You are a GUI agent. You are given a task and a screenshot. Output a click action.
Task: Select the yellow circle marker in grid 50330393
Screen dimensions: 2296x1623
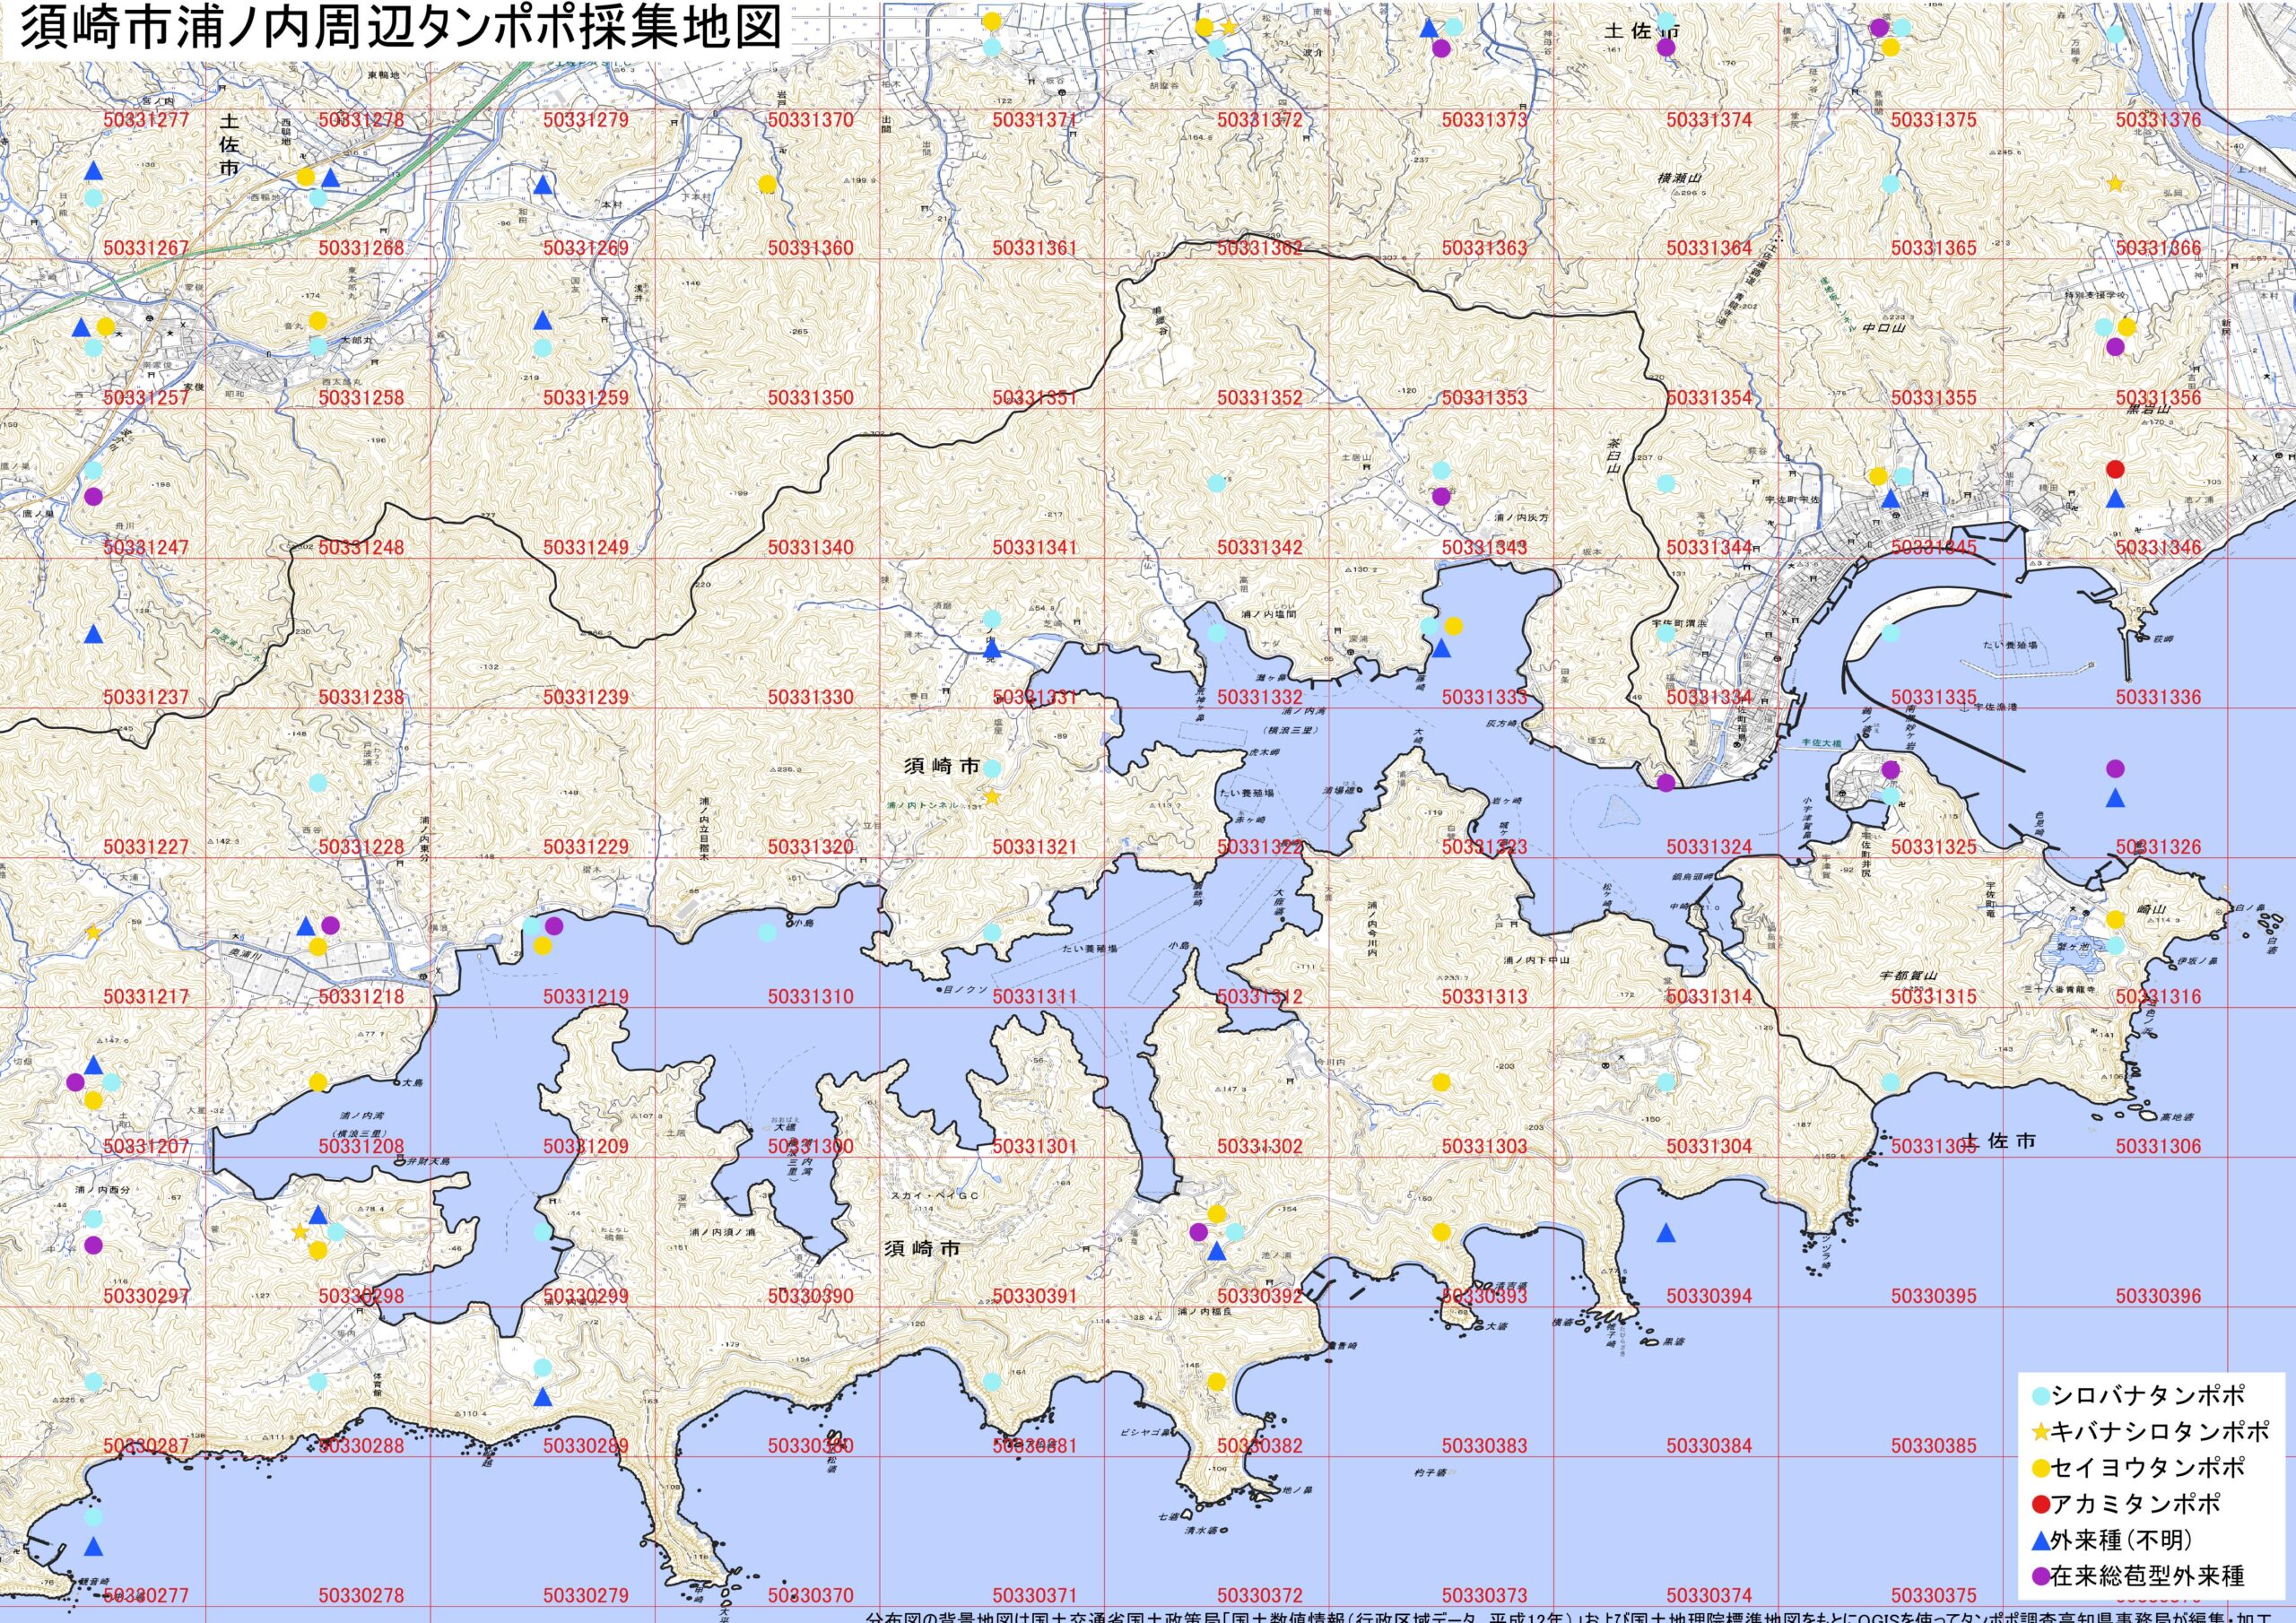coord(1441,1232)
